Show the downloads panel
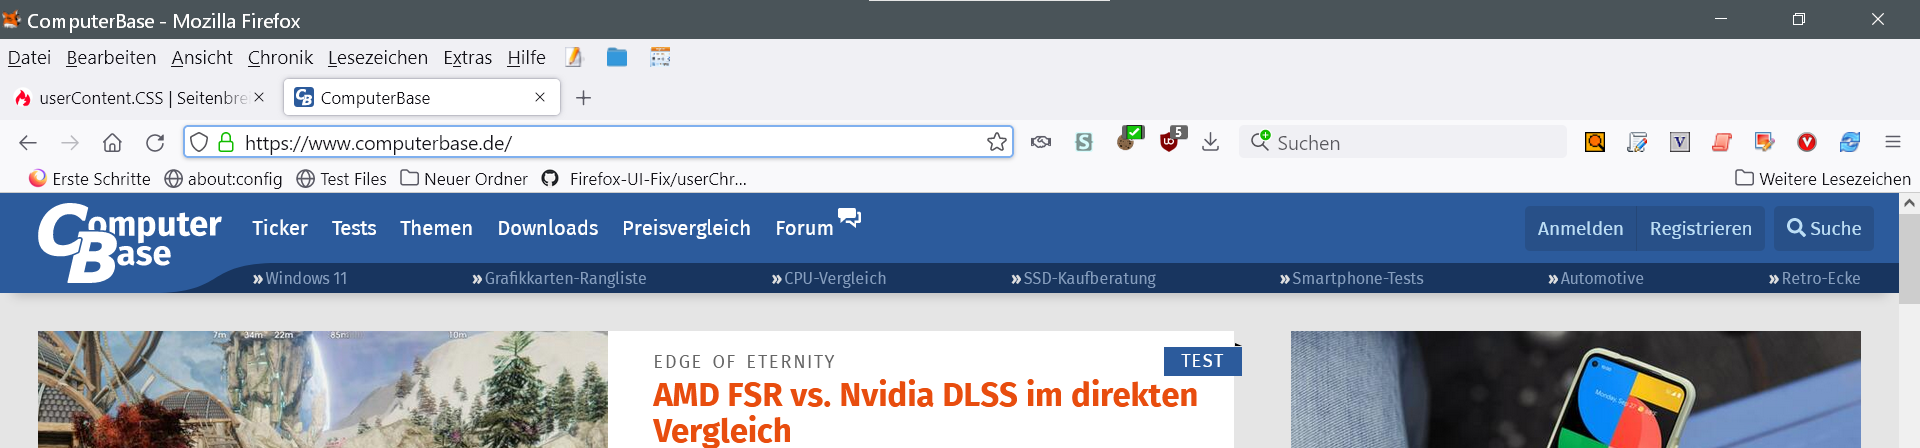This screenshot has width=1920, height=448. click(1210, 142)
